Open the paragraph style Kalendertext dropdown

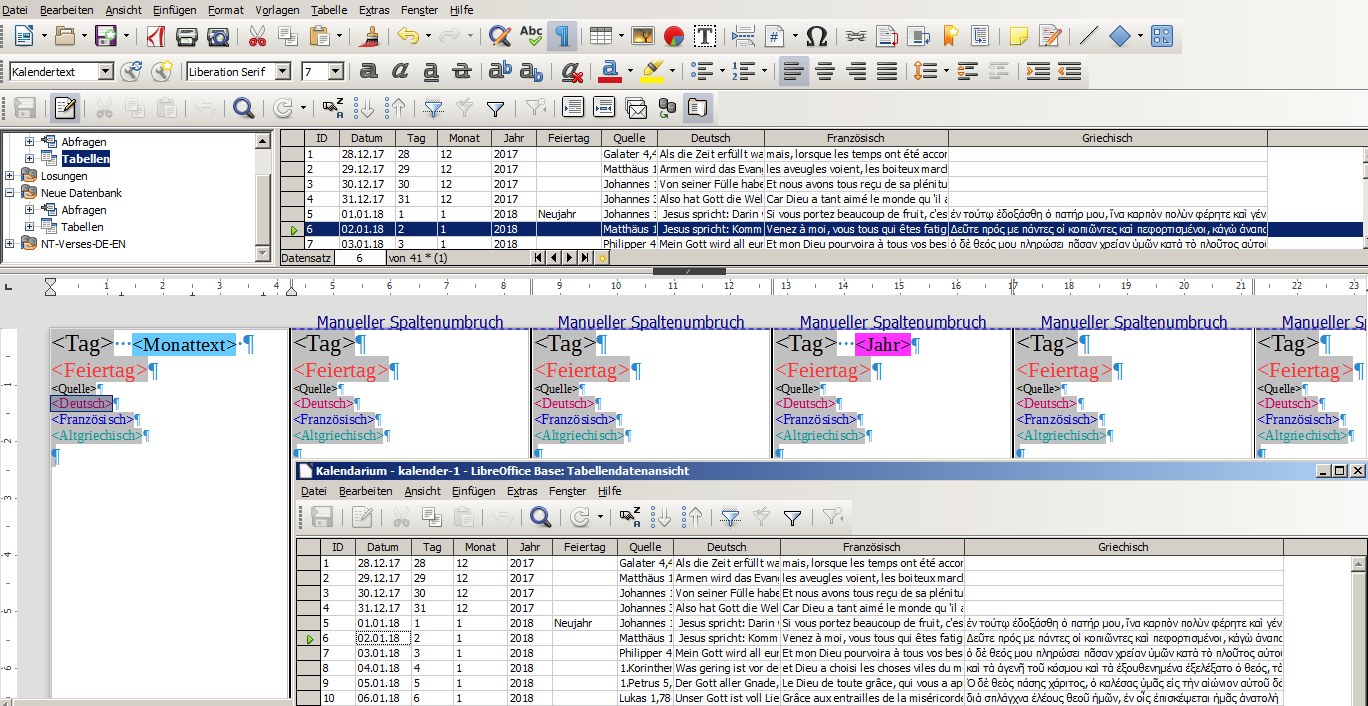(106, 72)
